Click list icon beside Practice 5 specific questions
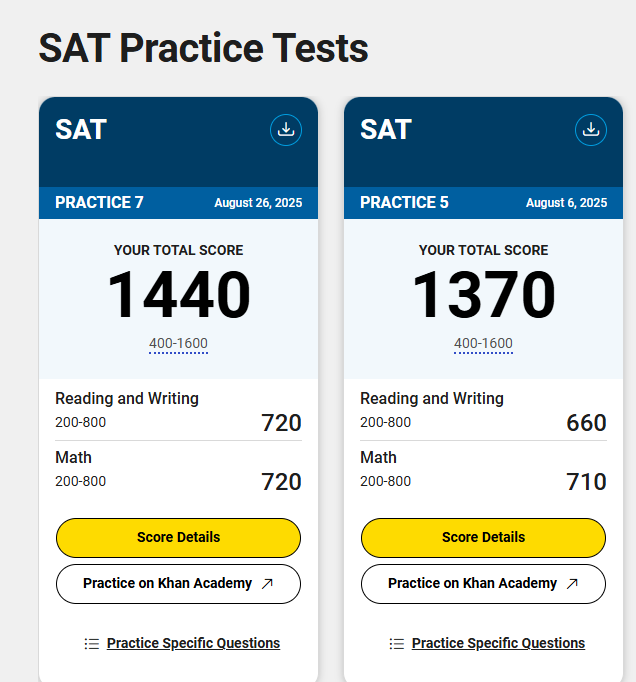 (x=397, y=644)
